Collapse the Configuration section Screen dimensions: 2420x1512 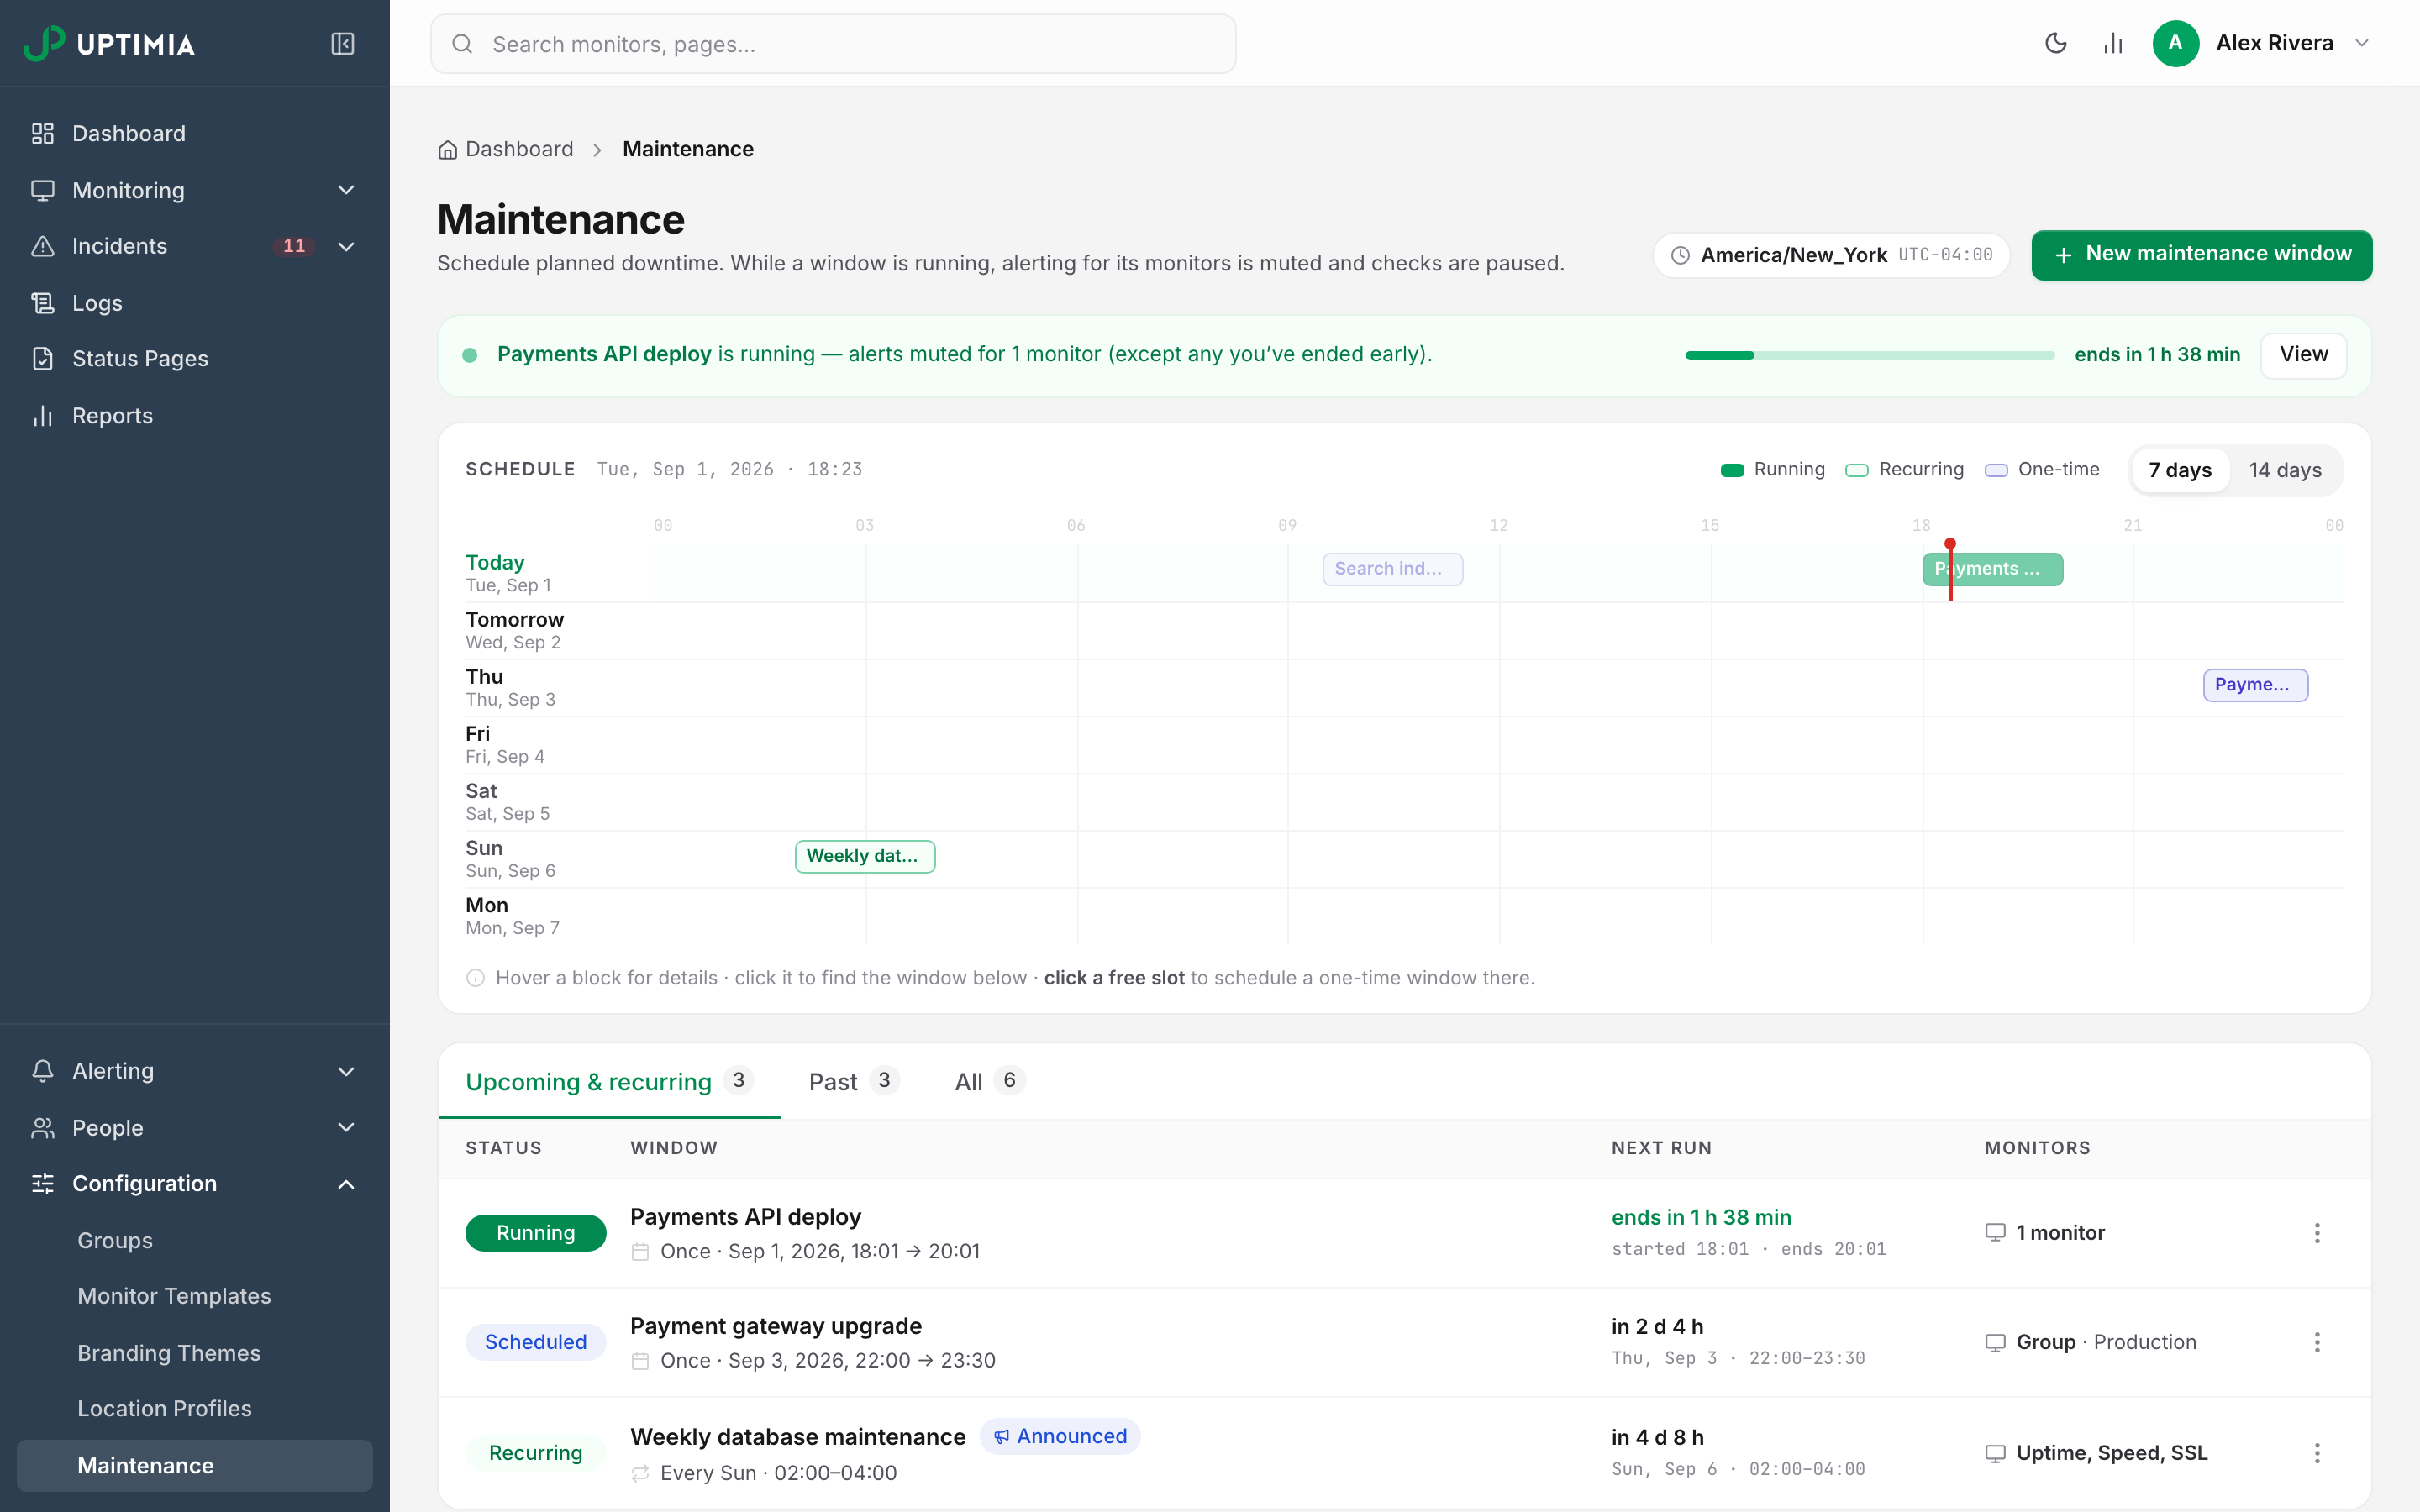346,1184
